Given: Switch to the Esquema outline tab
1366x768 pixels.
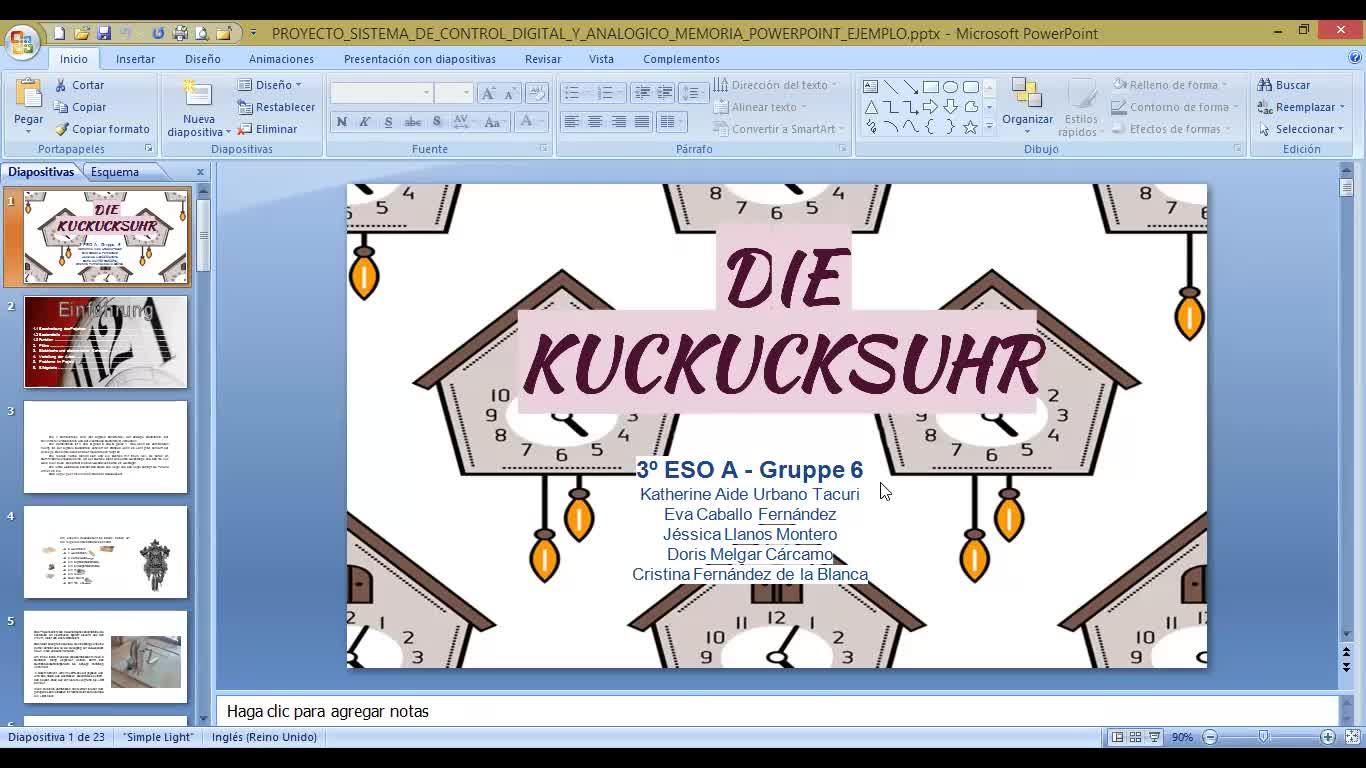Looking at the screenshot, I should click(x=115, y=172).
